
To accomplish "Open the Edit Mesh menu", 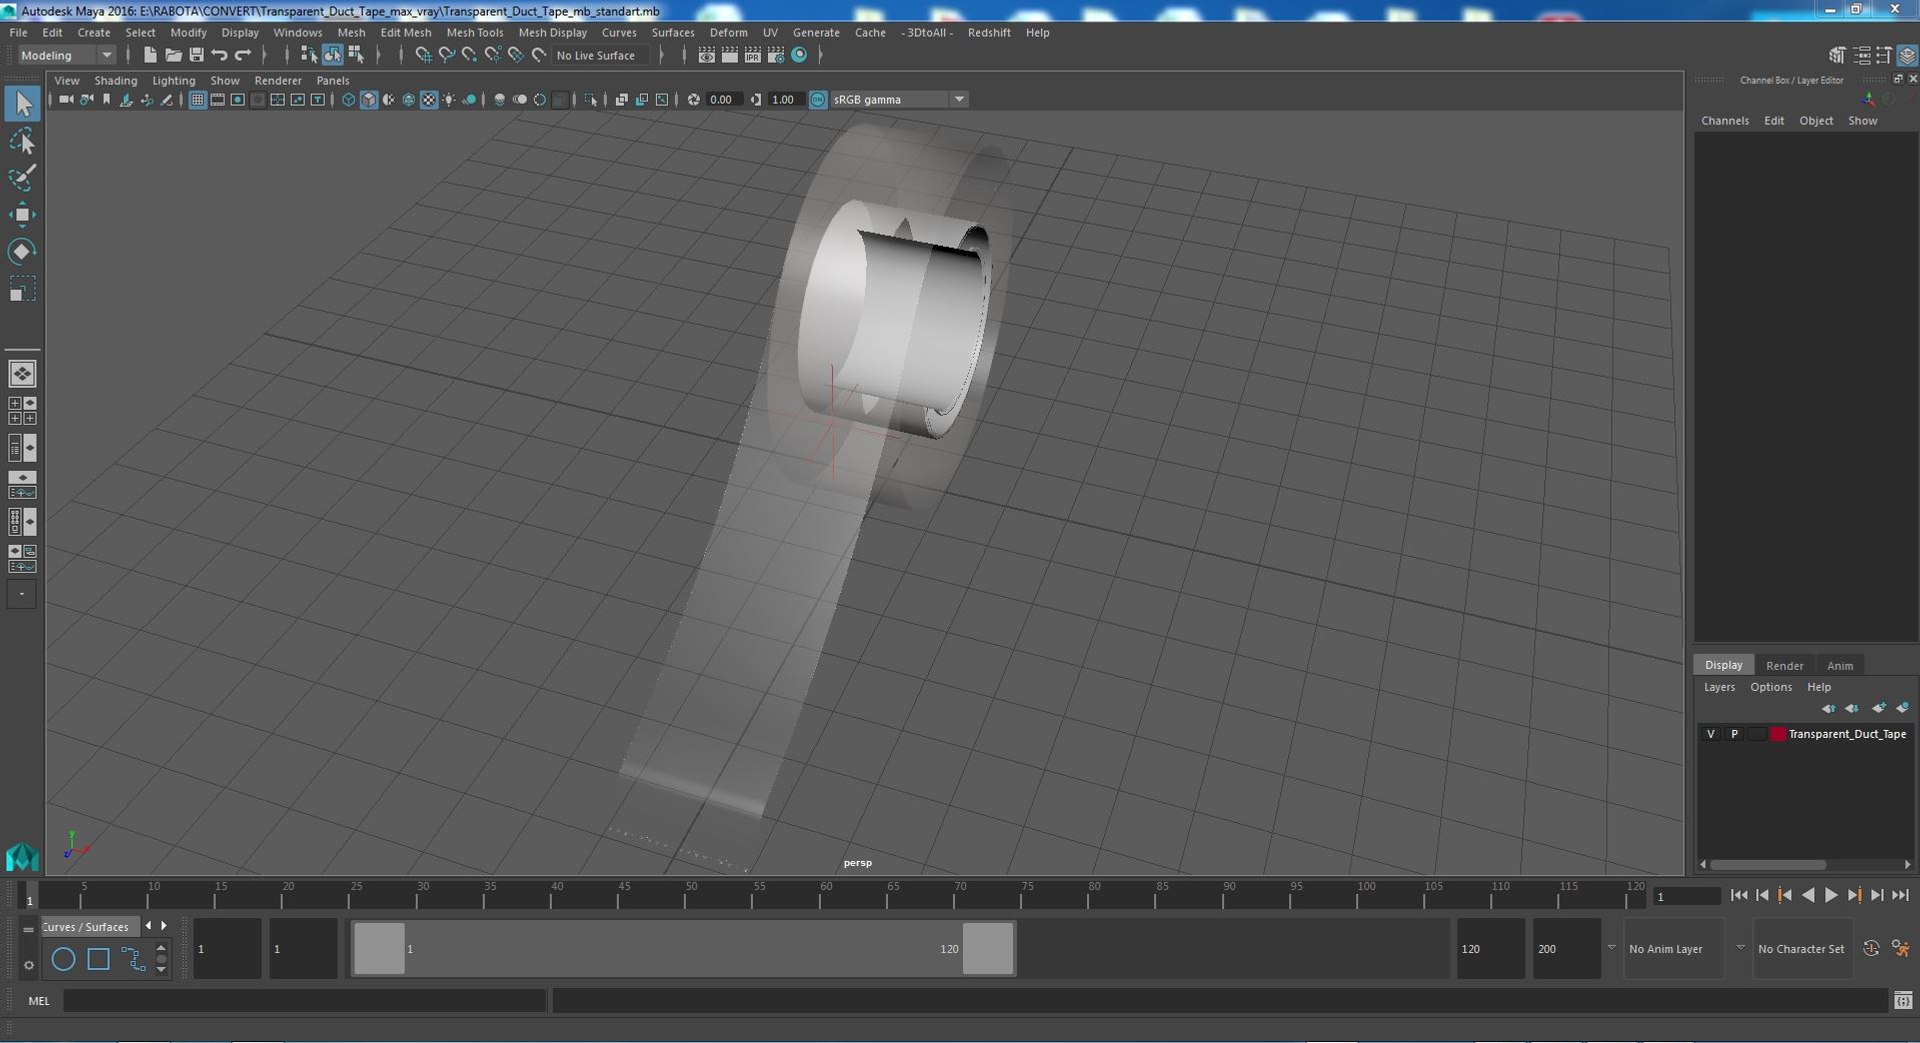I will (405, 32).
